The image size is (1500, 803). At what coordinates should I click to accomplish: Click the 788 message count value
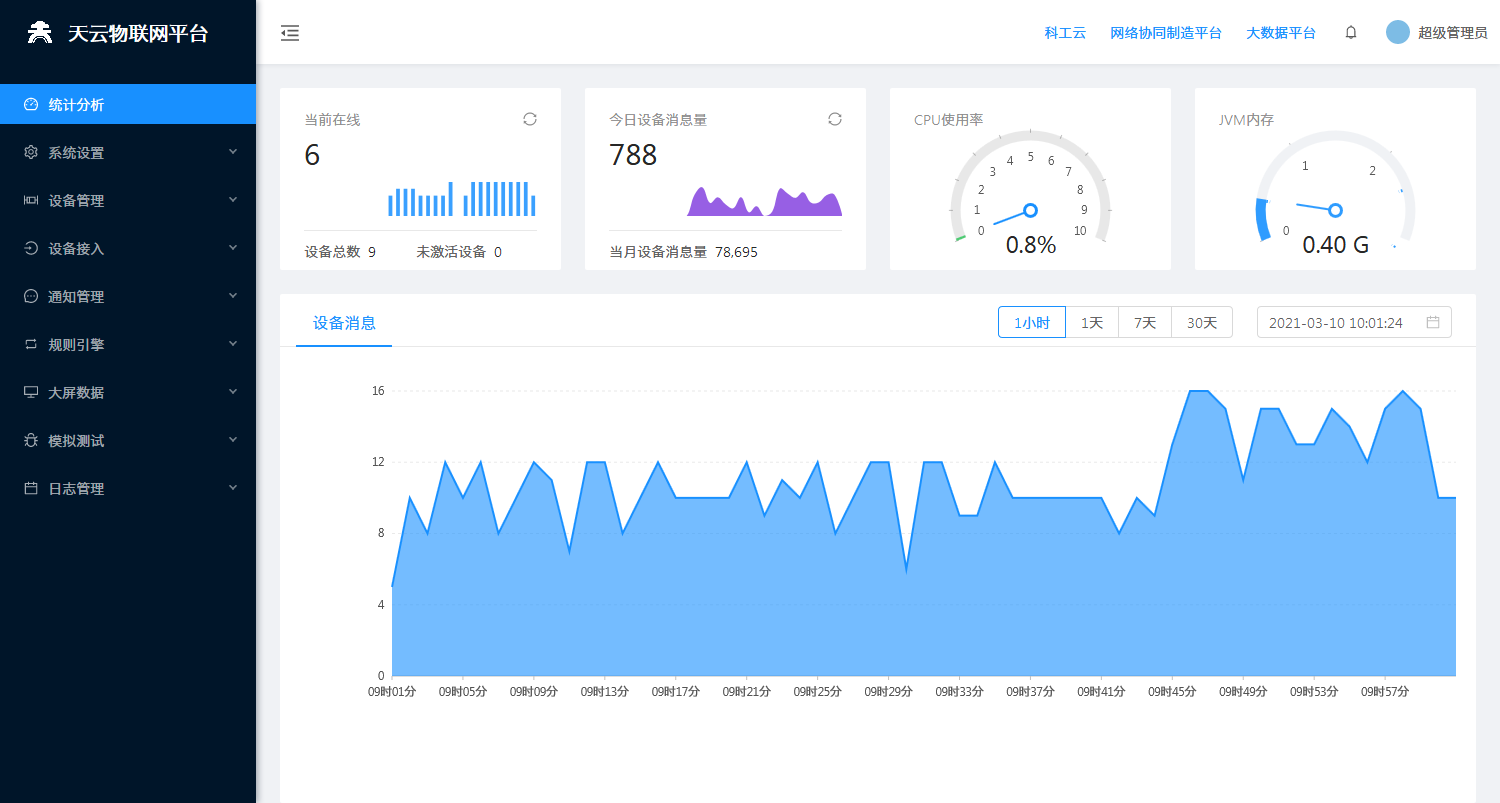coord(633,155)
